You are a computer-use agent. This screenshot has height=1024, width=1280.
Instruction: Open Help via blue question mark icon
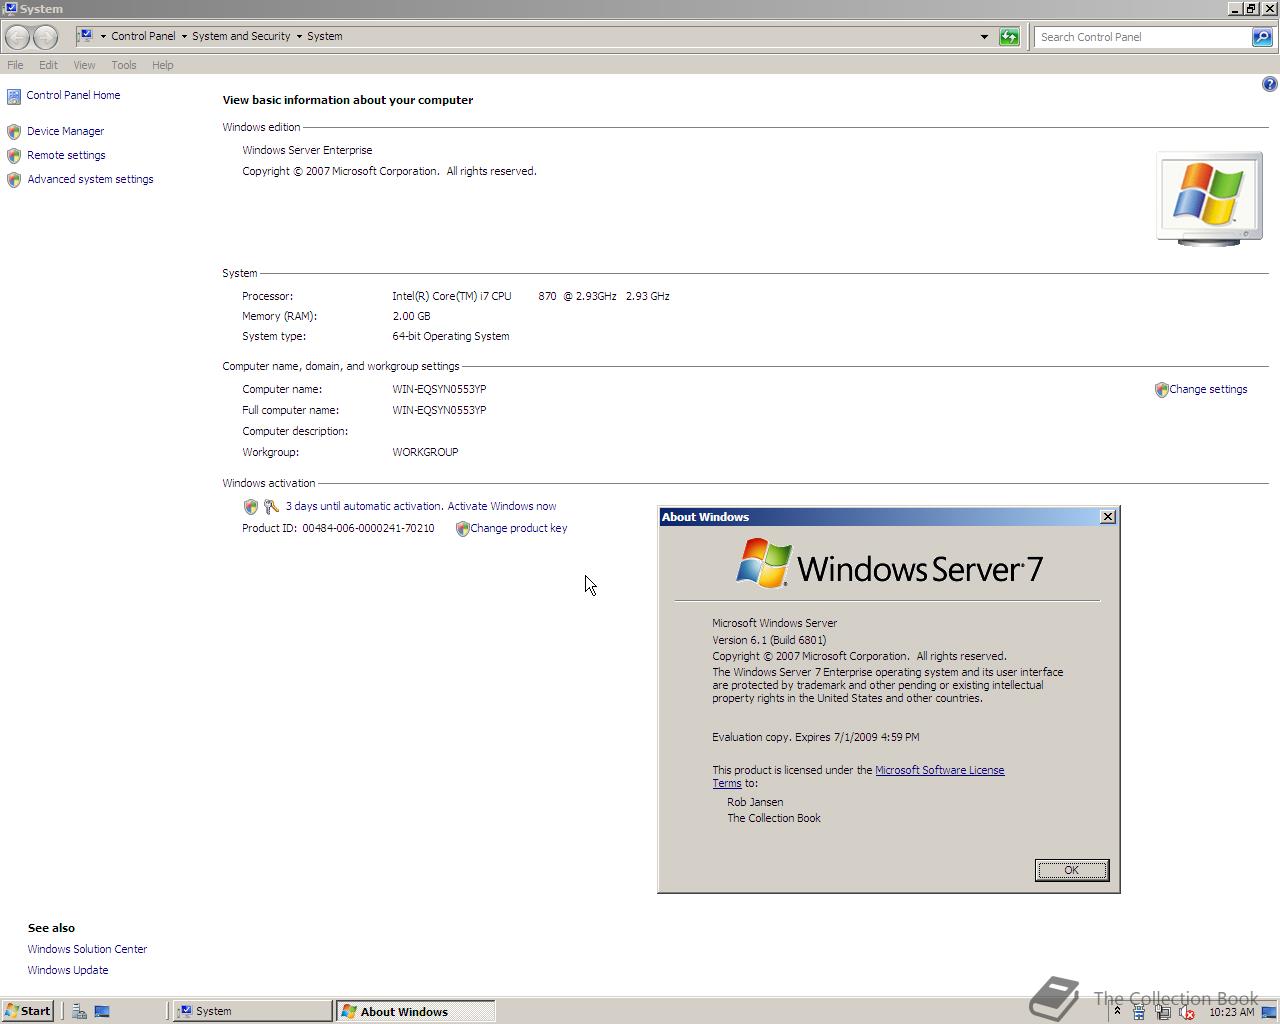1269,84
